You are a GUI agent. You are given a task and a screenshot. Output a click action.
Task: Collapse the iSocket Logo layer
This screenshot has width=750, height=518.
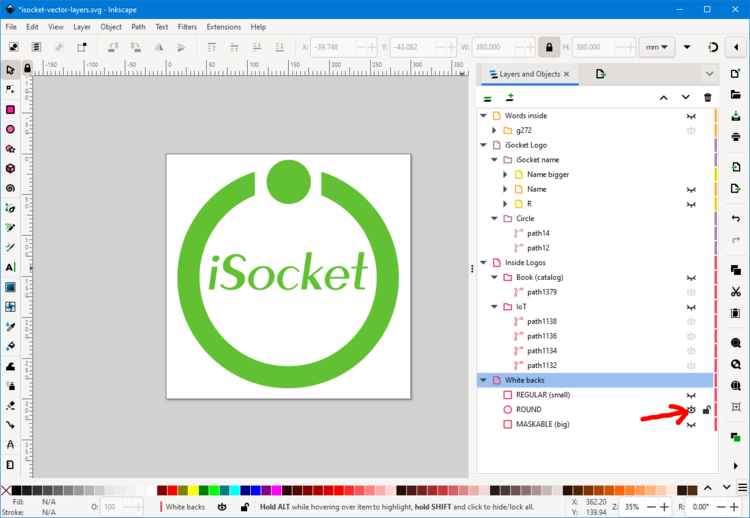point(484,145)
